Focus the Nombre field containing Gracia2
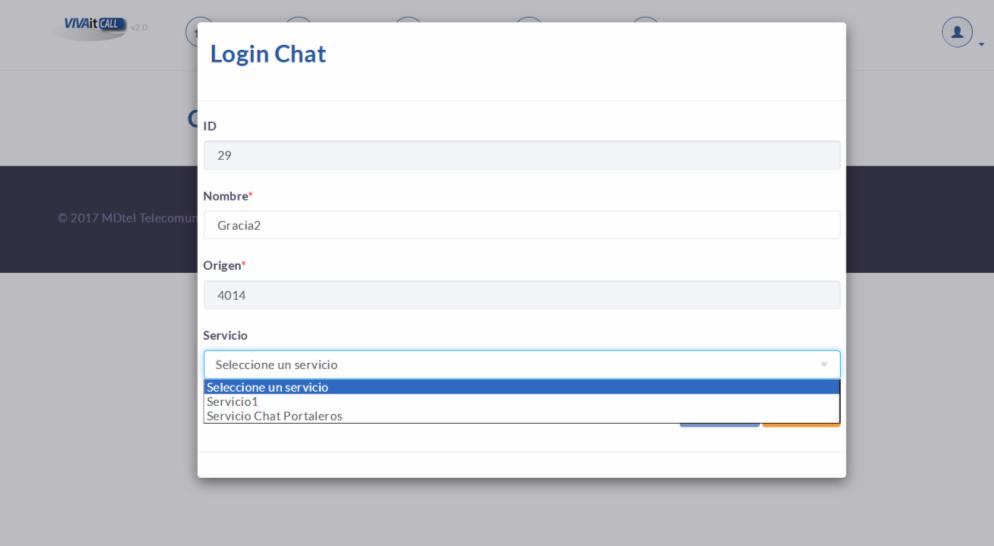 click(522, 225)
